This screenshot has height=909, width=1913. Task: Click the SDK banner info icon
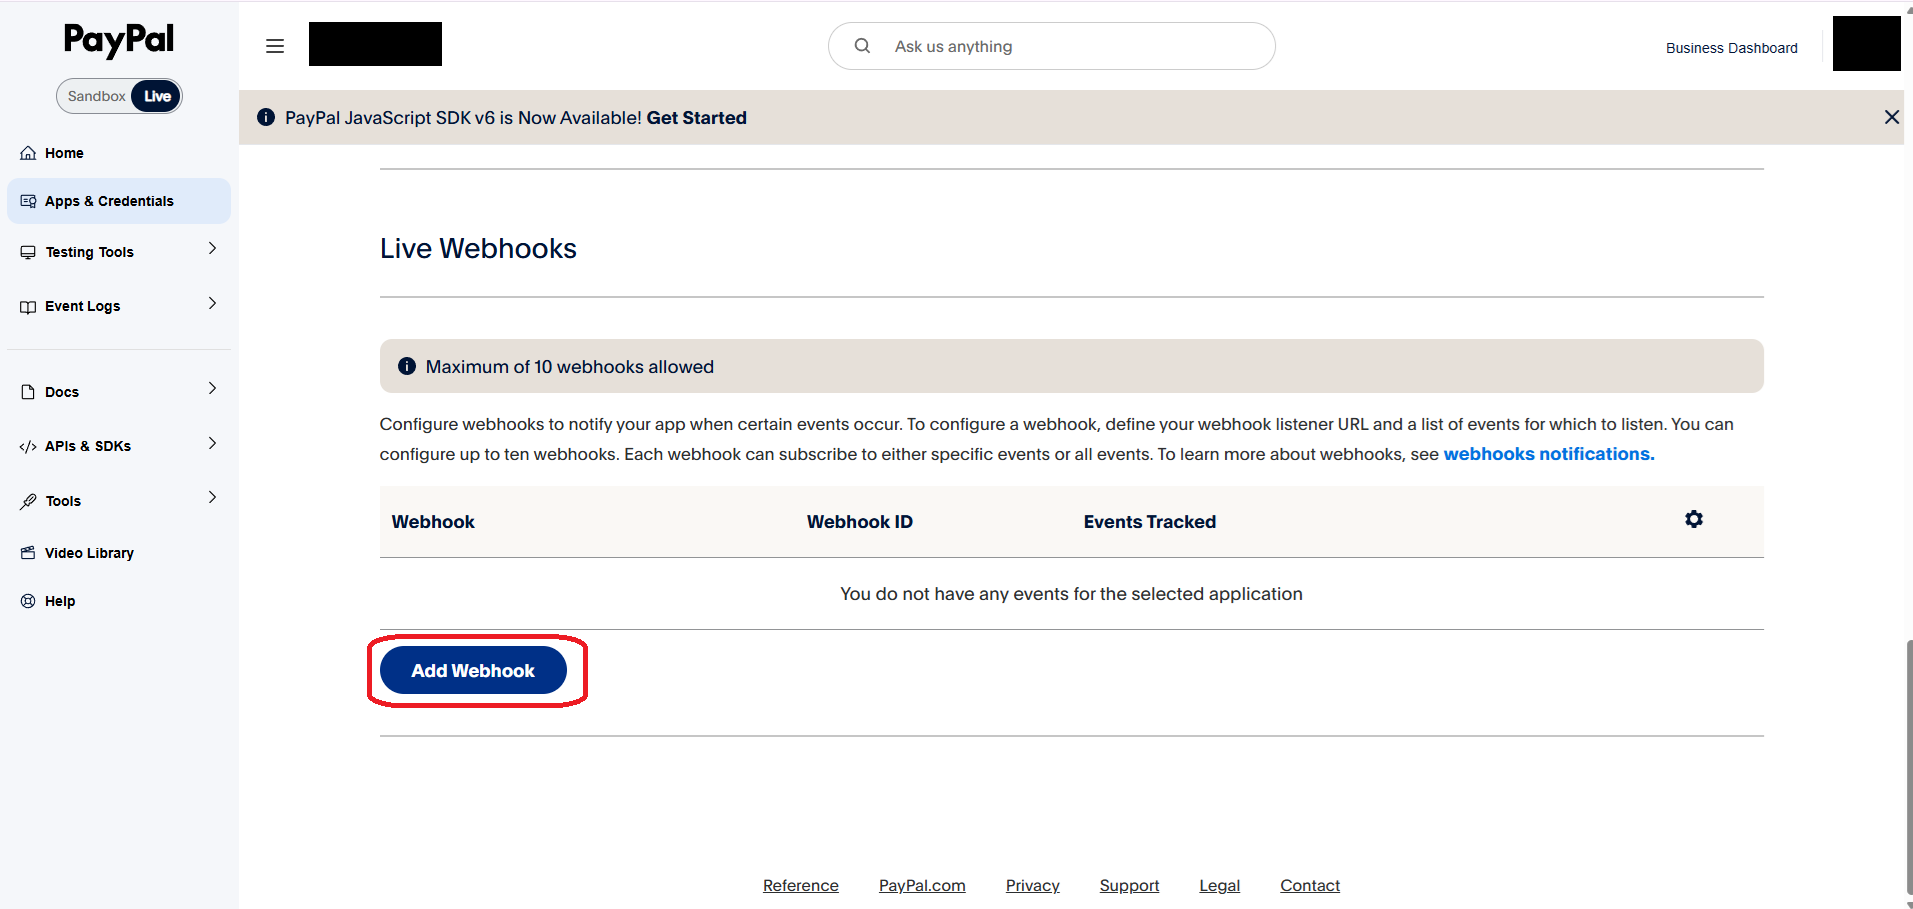[266, 117]
